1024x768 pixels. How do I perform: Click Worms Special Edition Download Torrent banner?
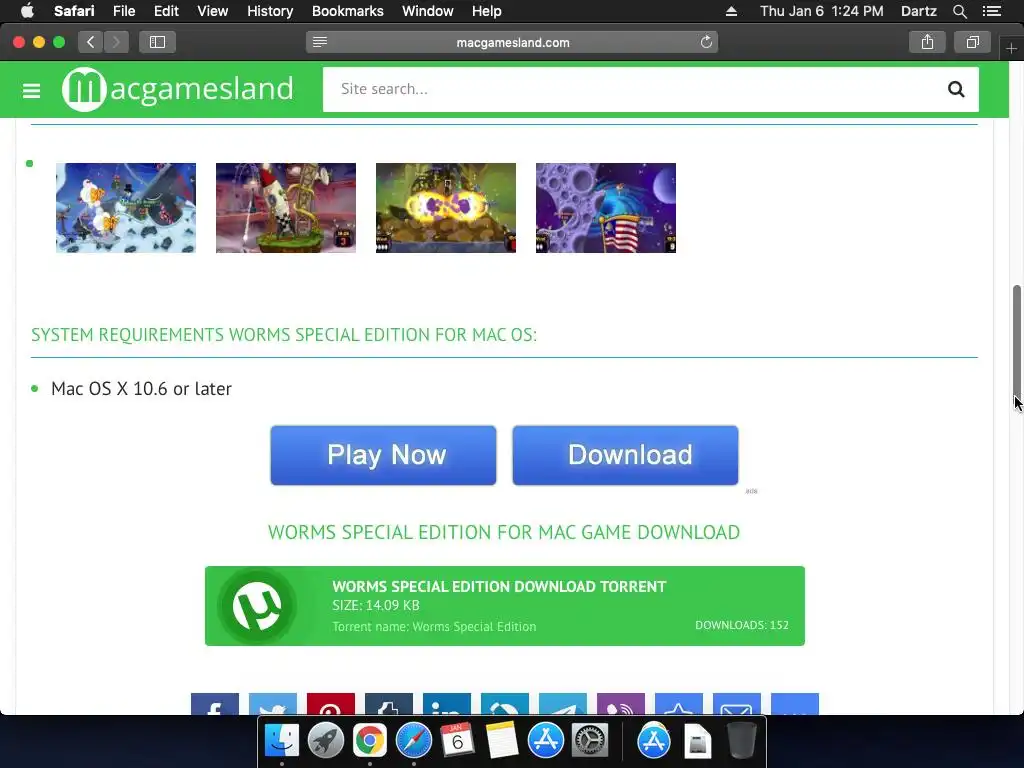click(505, 606)
